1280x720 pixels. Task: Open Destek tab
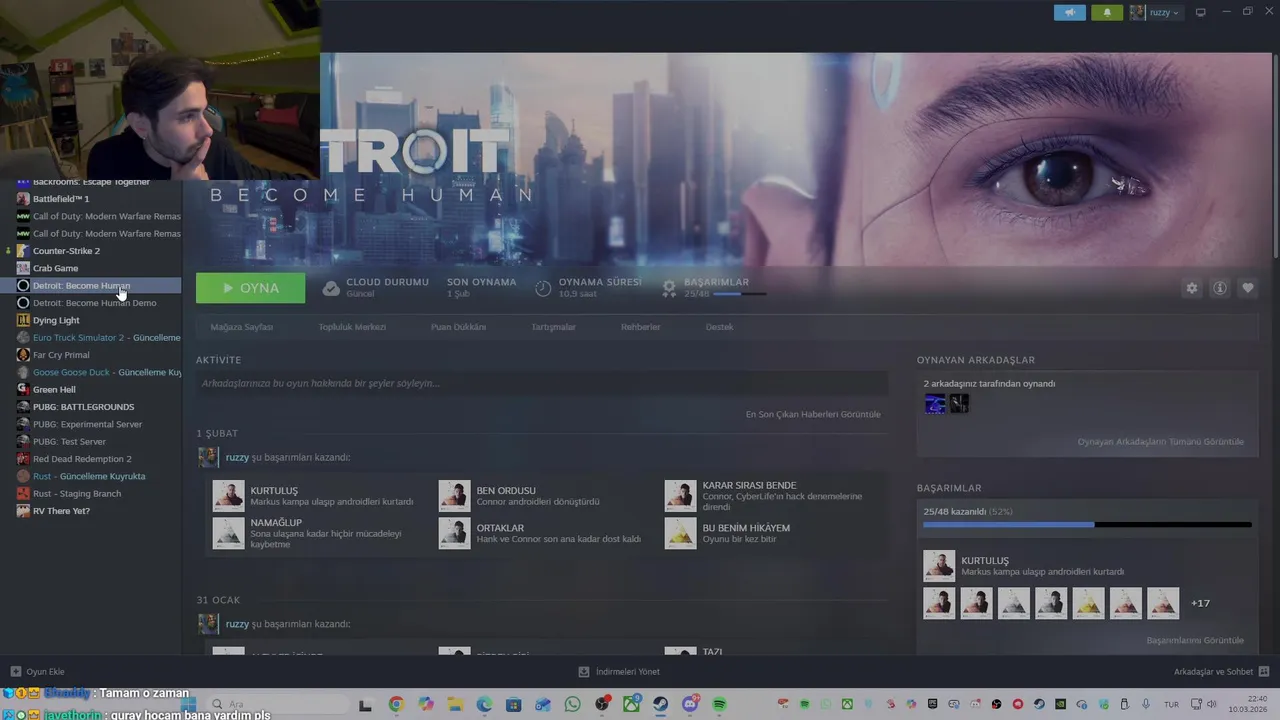point(719,327)
